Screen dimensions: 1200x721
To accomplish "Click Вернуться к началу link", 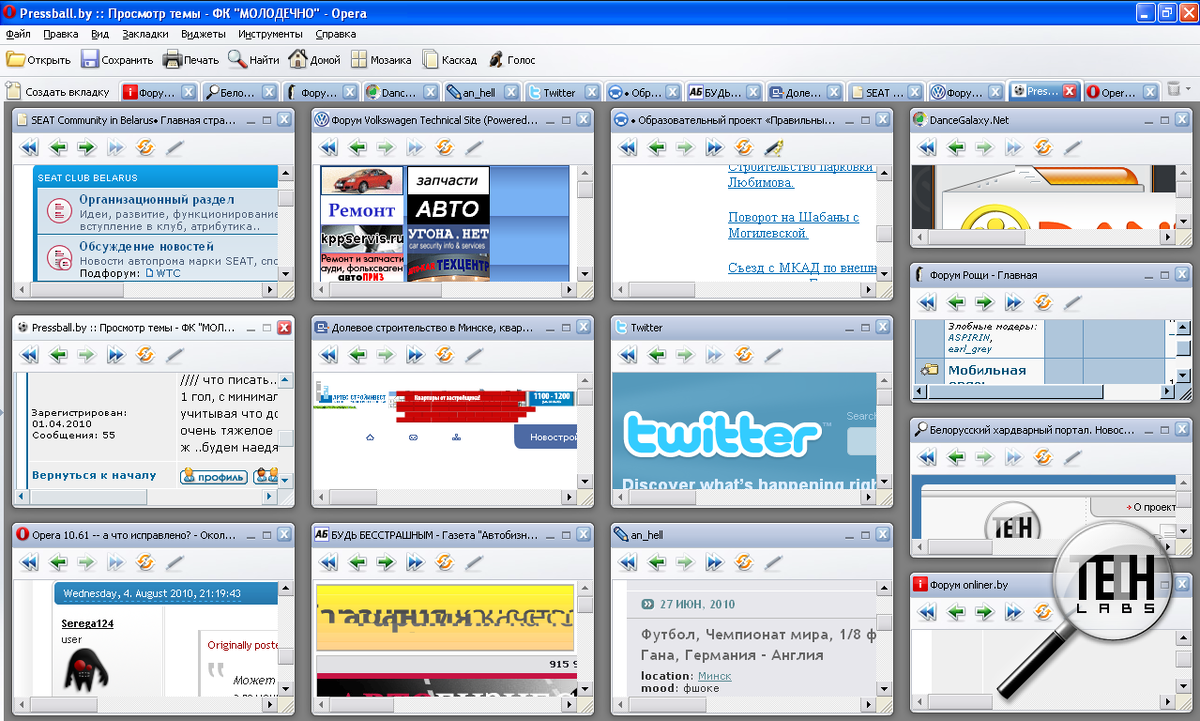I will [x=94, y=475].
